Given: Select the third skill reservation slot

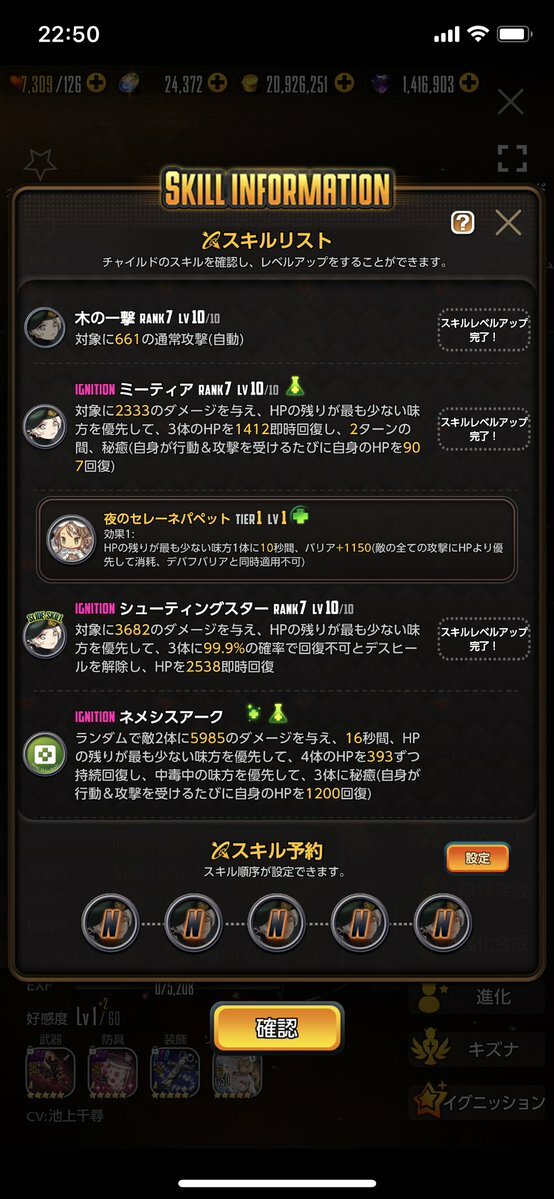Looking at the screenshot, I should coord(276,922).
